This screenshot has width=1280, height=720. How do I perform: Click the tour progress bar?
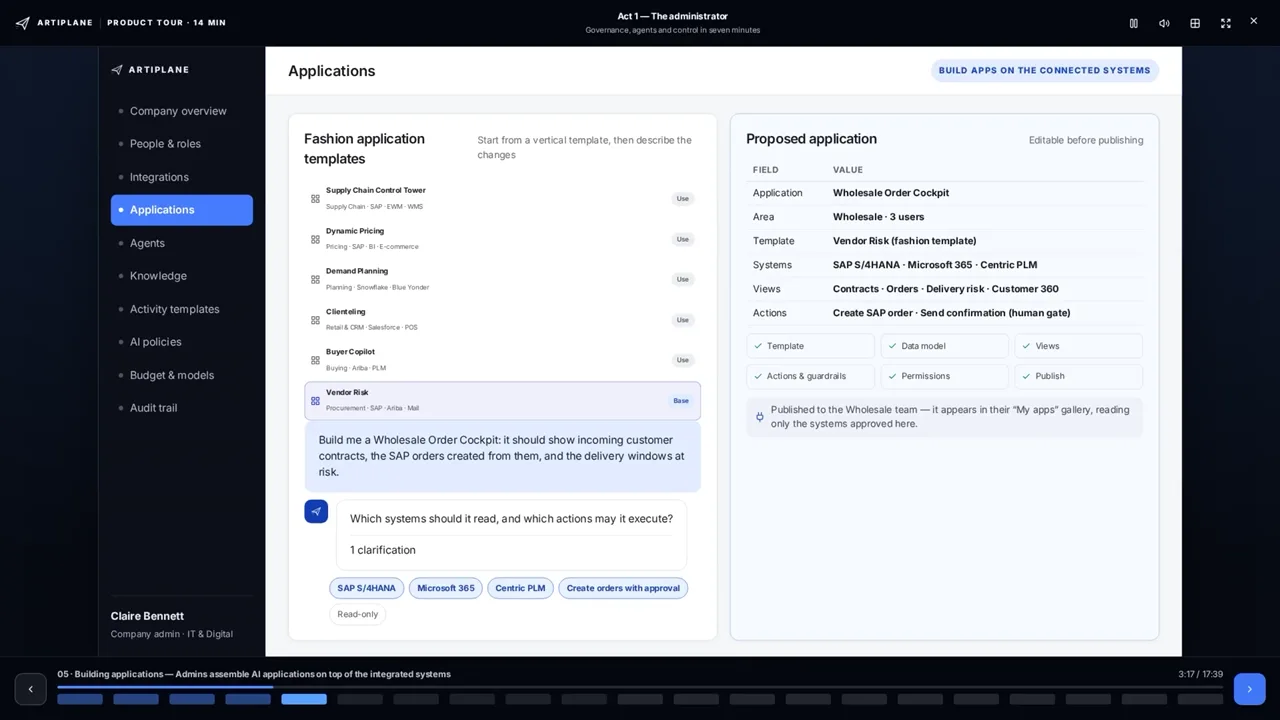(x=640, y=687)
